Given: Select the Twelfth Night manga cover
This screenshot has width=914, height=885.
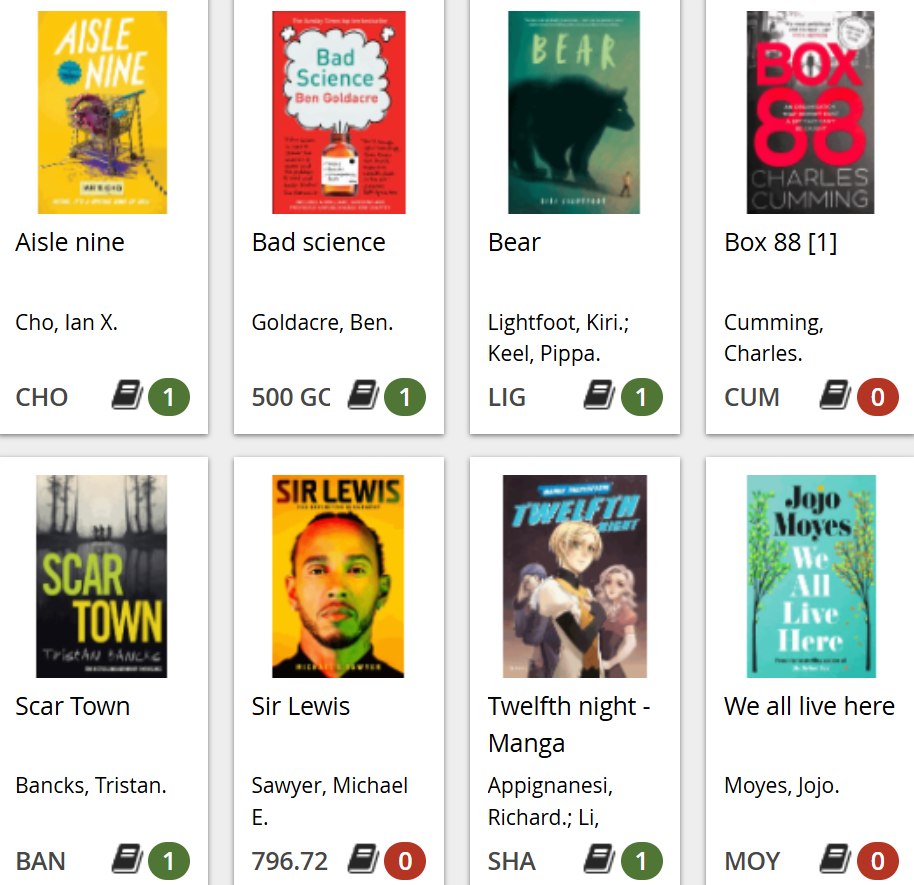Looking at the screenshot, I should point(575,577).
